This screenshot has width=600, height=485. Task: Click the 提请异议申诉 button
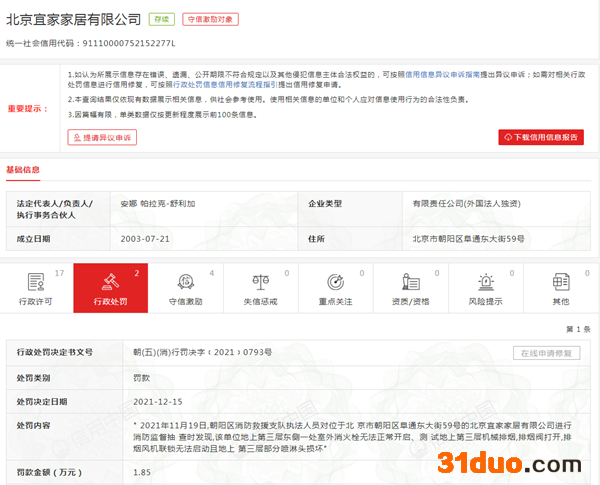[102, 137]
